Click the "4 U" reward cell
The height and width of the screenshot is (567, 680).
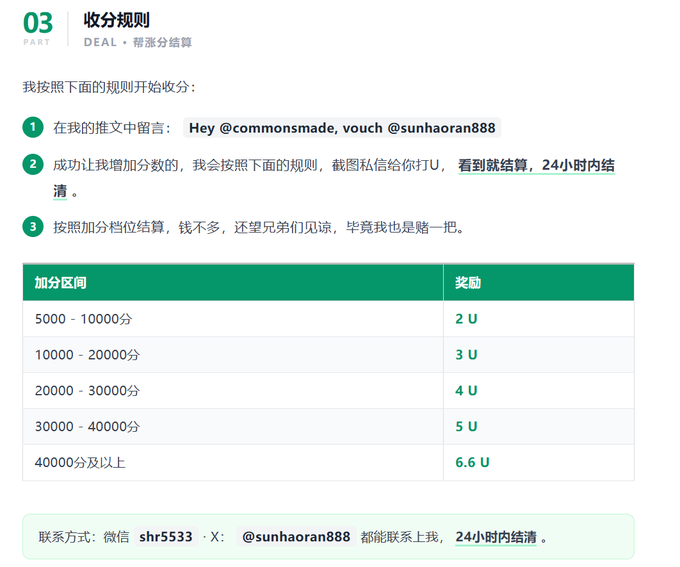539,390
